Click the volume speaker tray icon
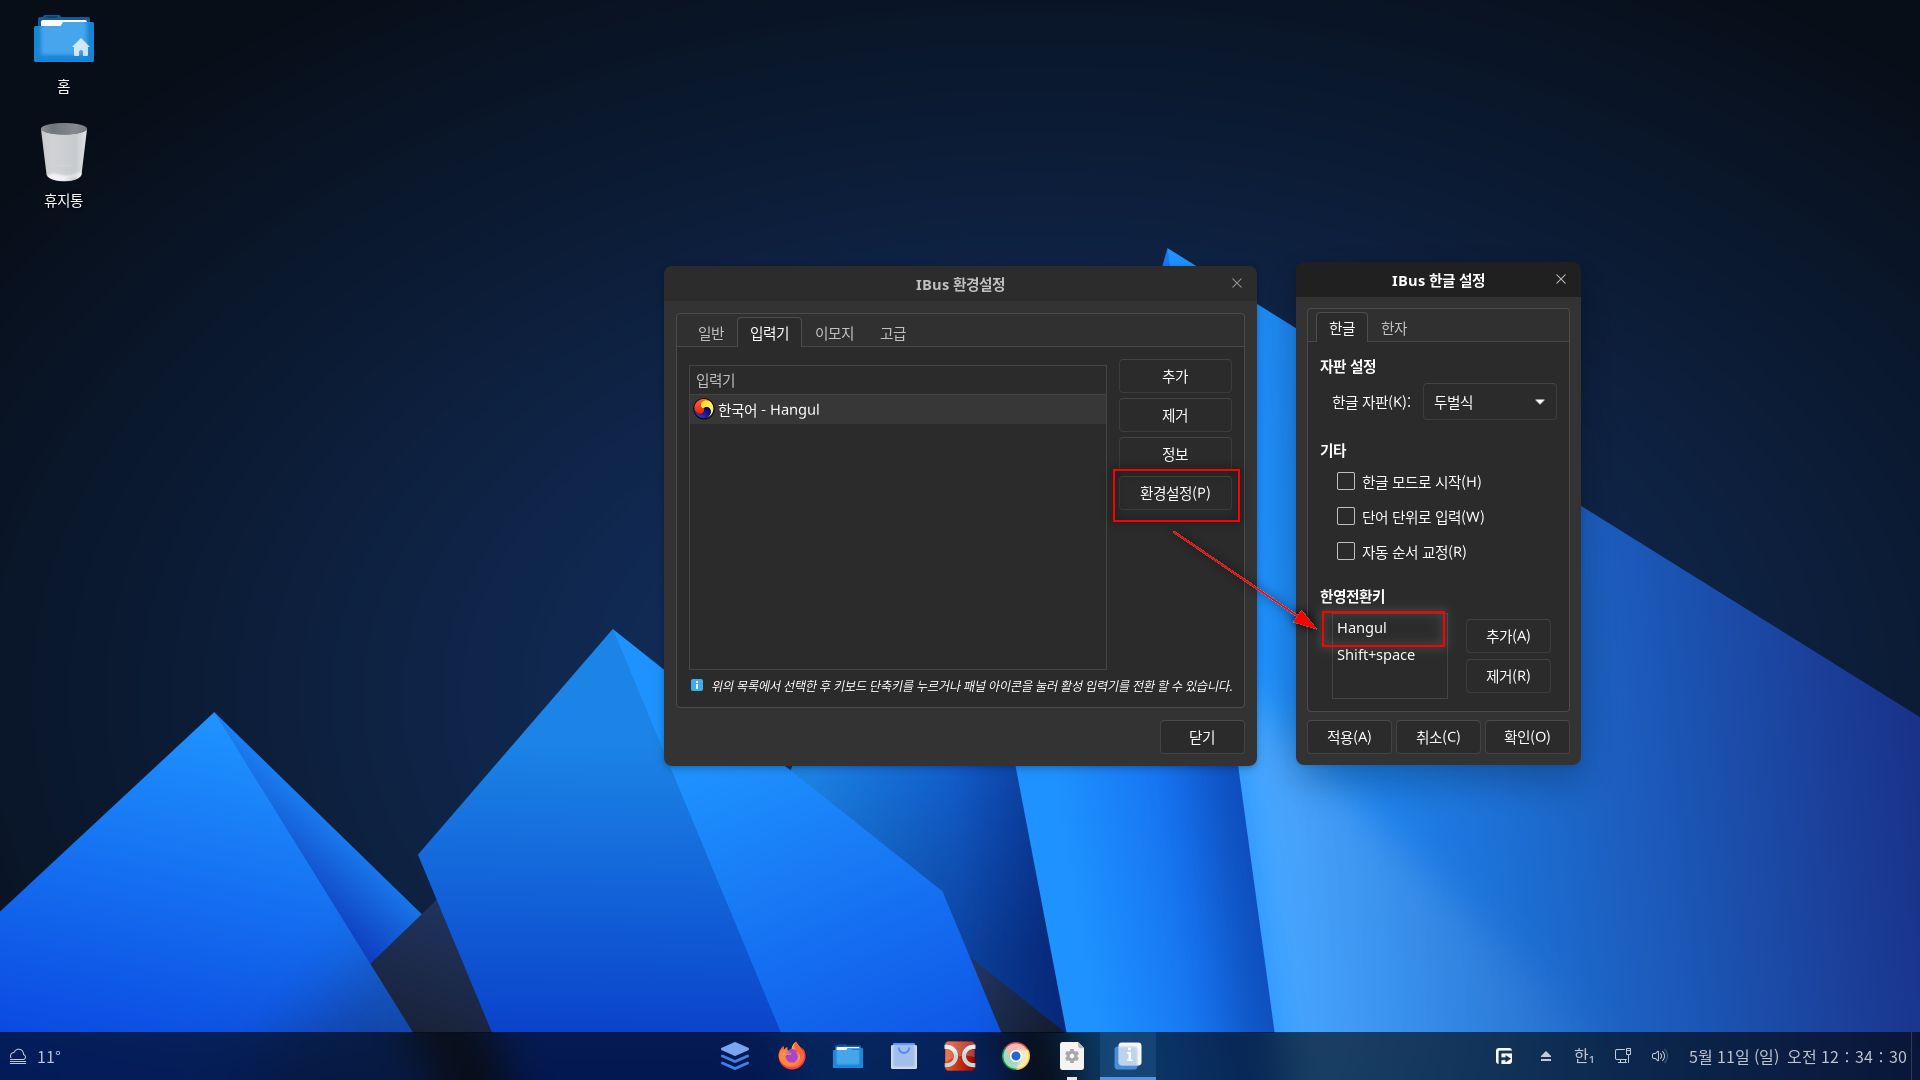1920x1080 pixels. [1659, 1056]
